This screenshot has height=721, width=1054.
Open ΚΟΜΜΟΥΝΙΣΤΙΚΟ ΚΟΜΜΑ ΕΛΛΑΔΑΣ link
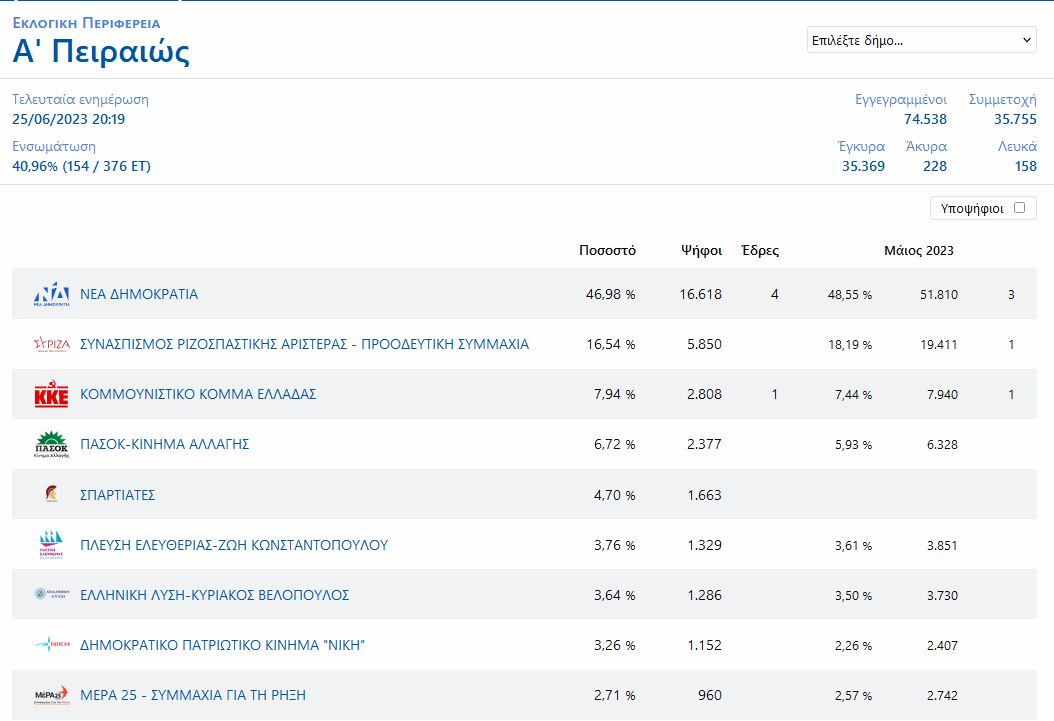point(198,394)
